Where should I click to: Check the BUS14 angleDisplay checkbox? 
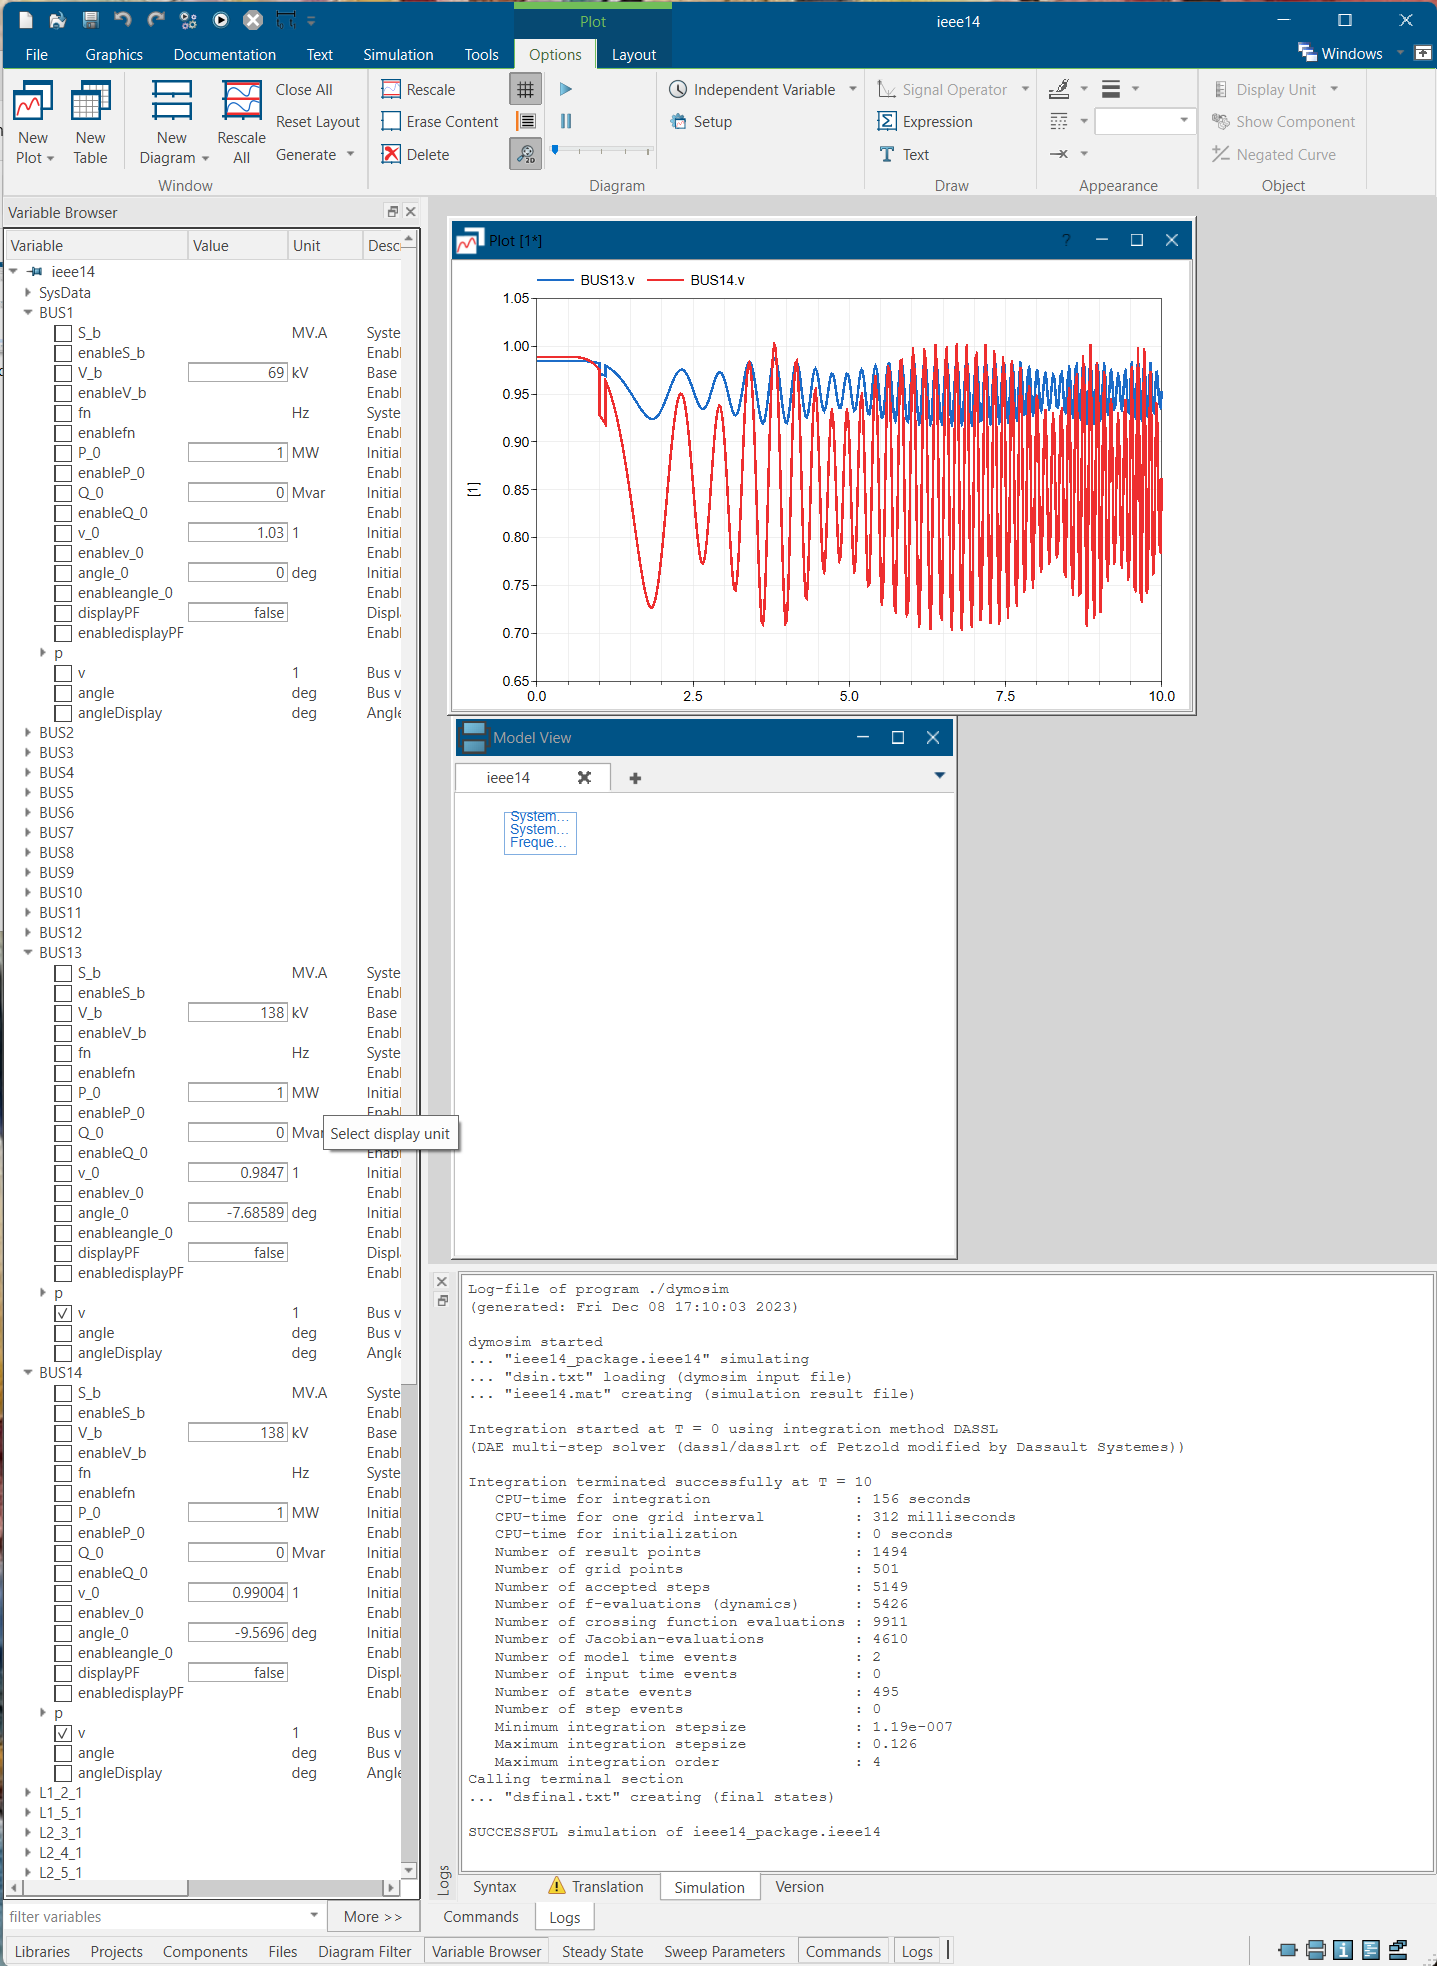(63, 1773)
